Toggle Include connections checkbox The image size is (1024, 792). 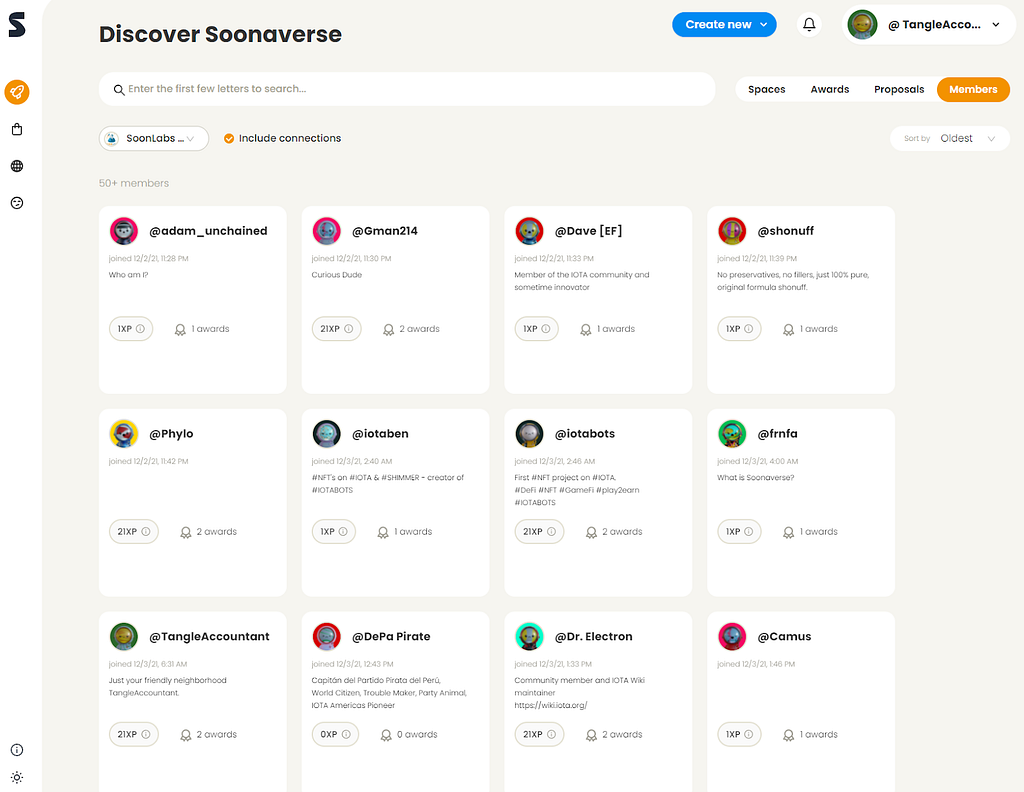click(x=229, y=138)
